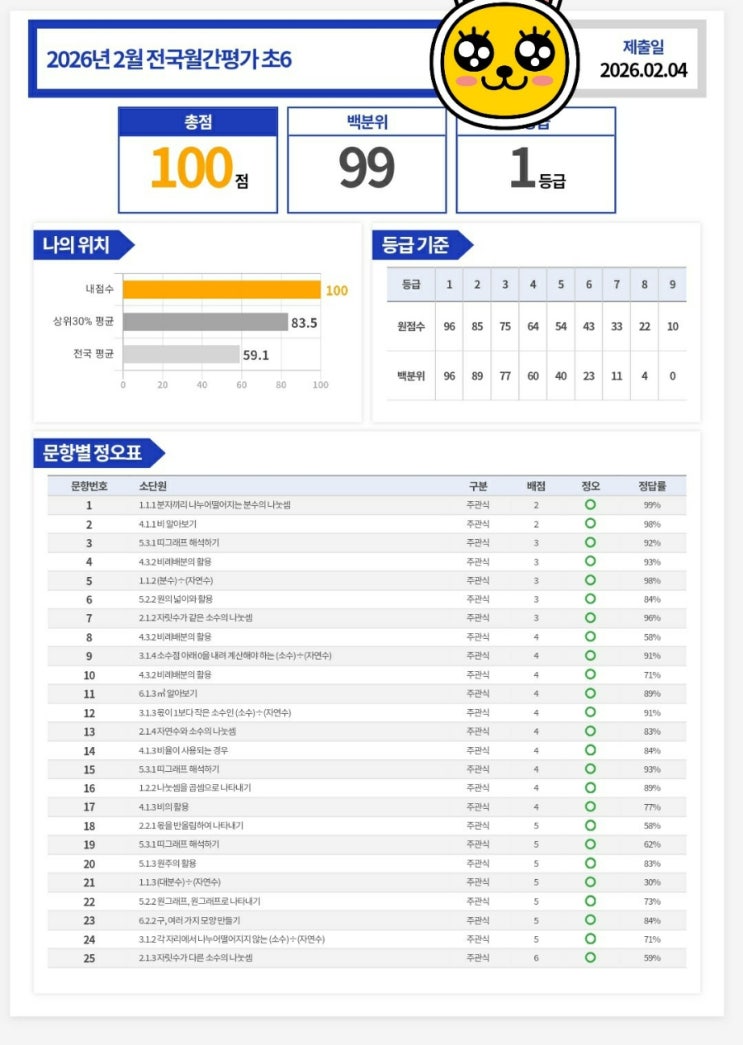Click the green correct mark for question 25

click(x=590, y=958)
